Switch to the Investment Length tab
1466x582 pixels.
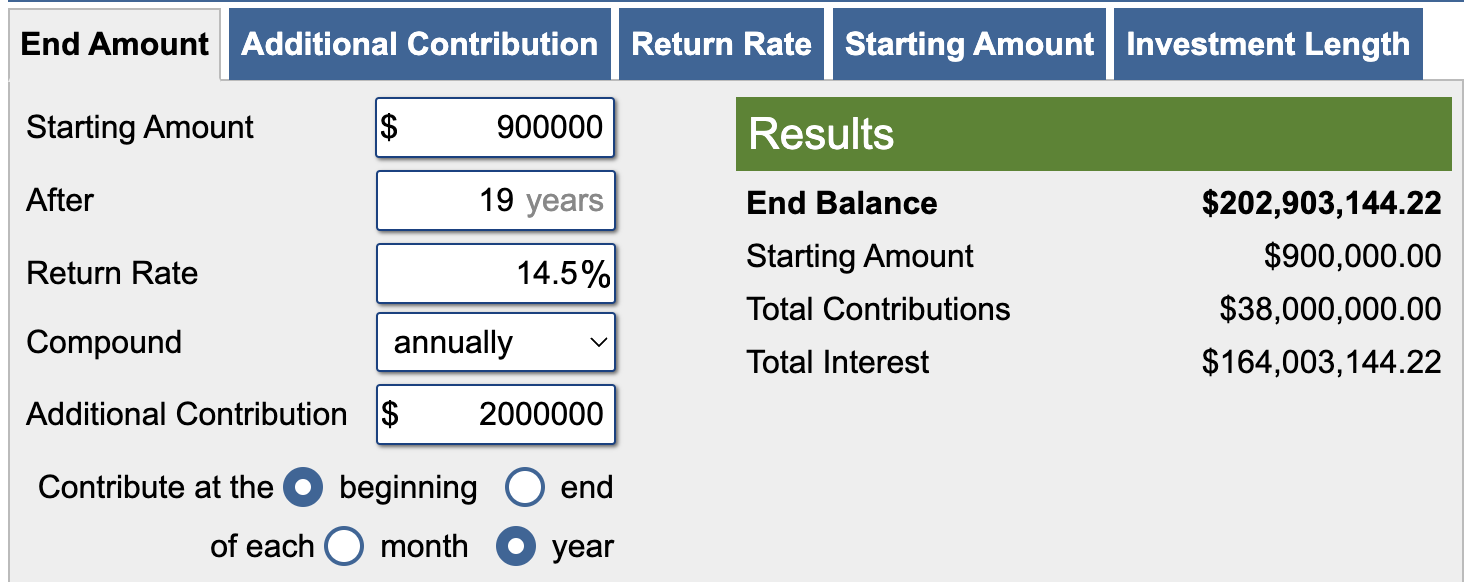coord(1267,43)
